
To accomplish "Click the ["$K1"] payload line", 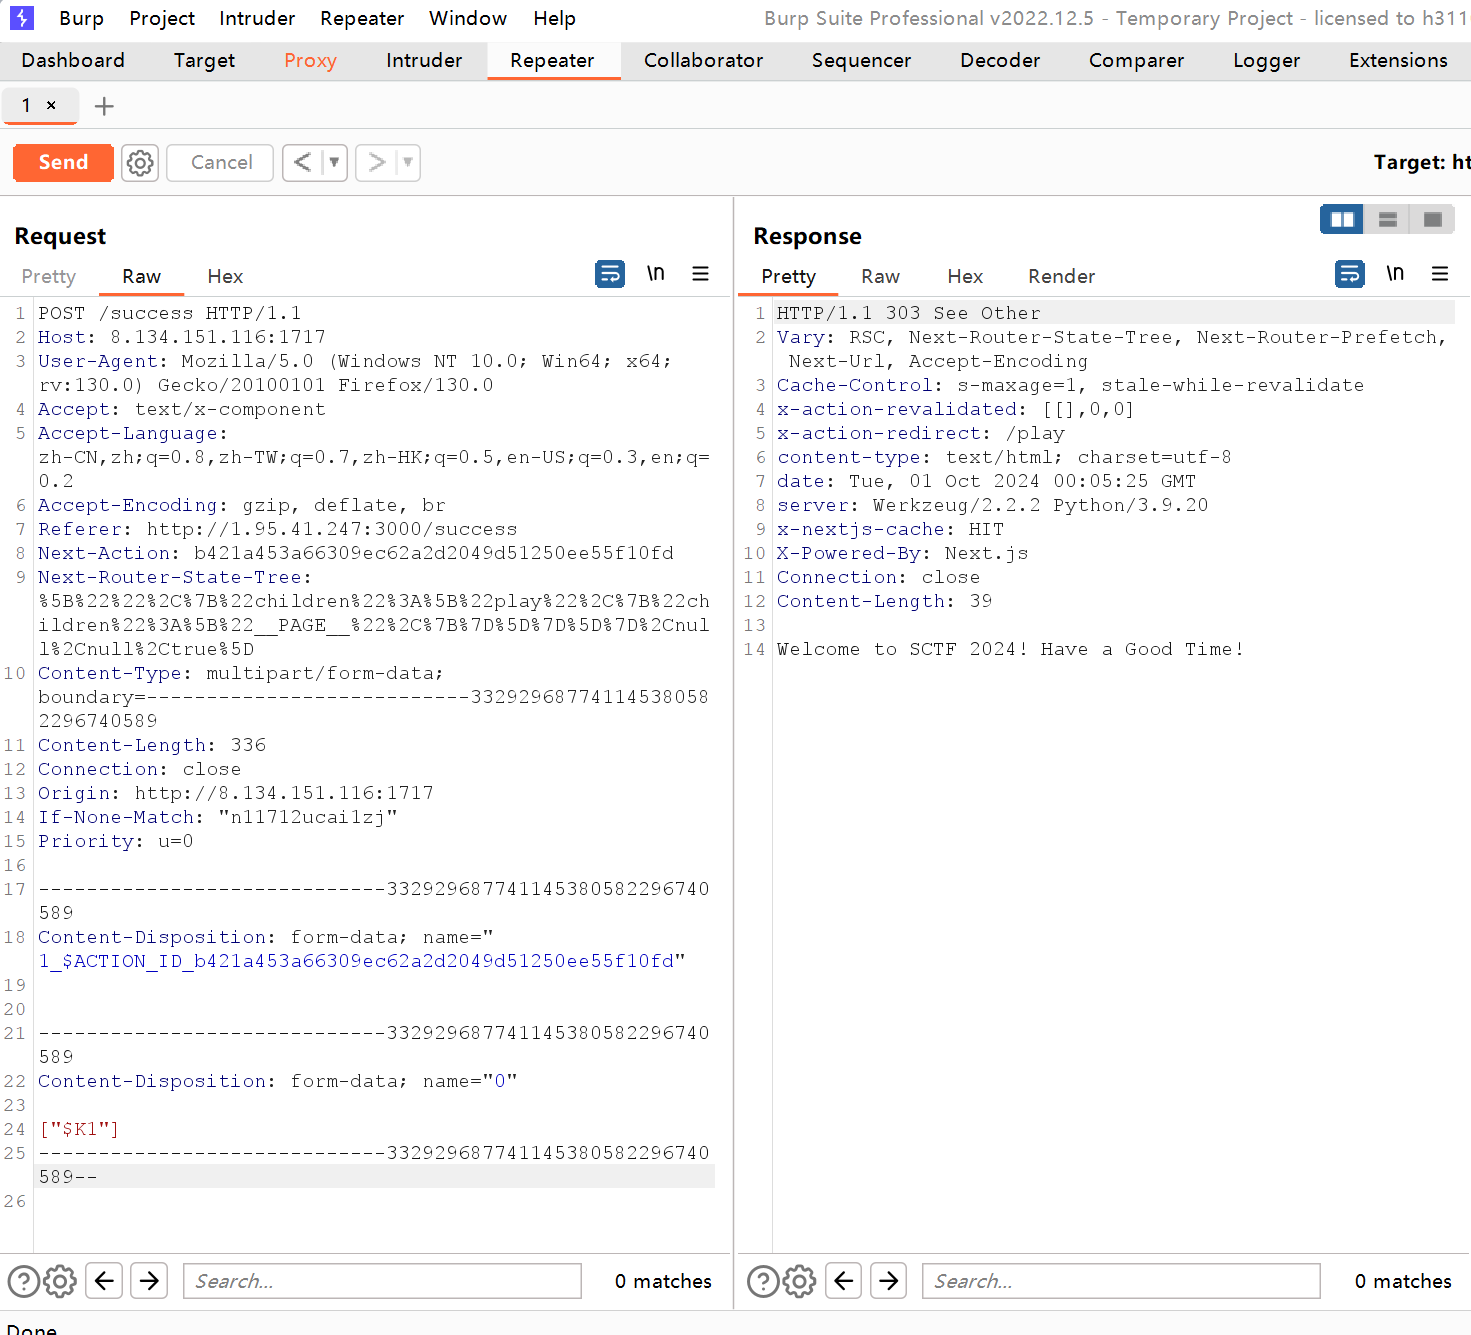I will click(x=79, y=1129).
